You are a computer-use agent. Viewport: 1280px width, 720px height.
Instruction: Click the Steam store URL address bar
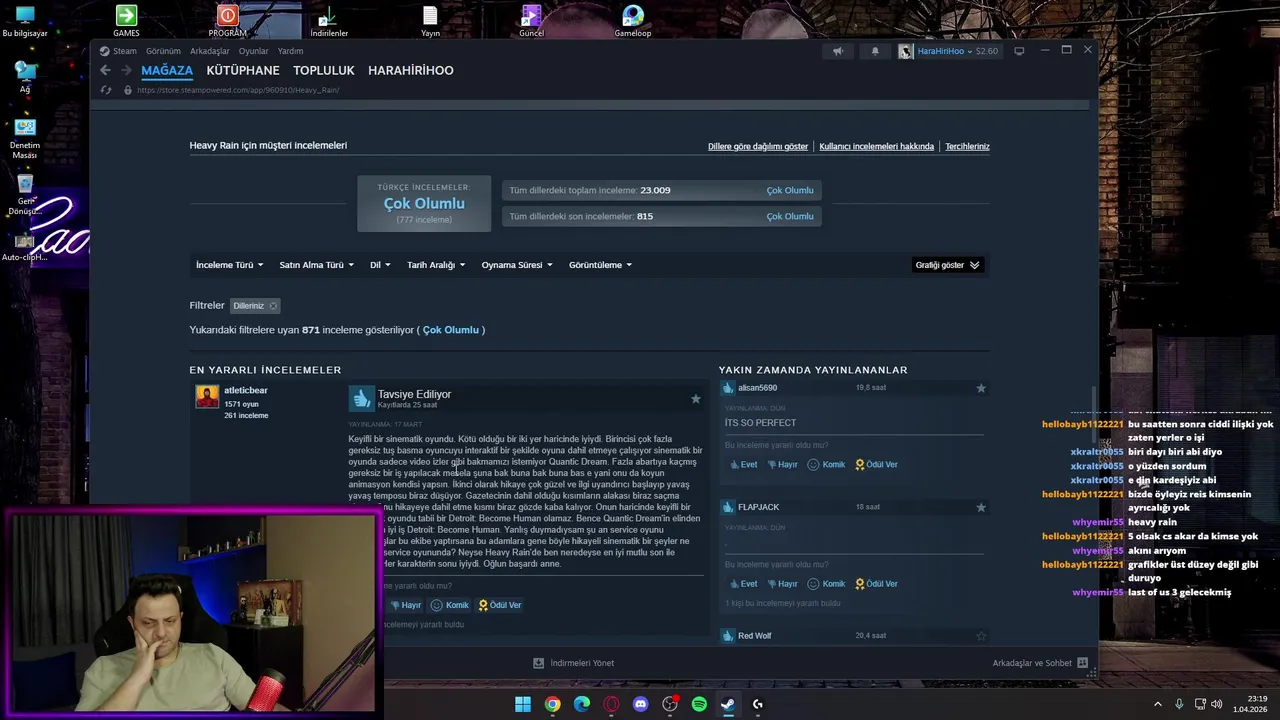point(238,90)
